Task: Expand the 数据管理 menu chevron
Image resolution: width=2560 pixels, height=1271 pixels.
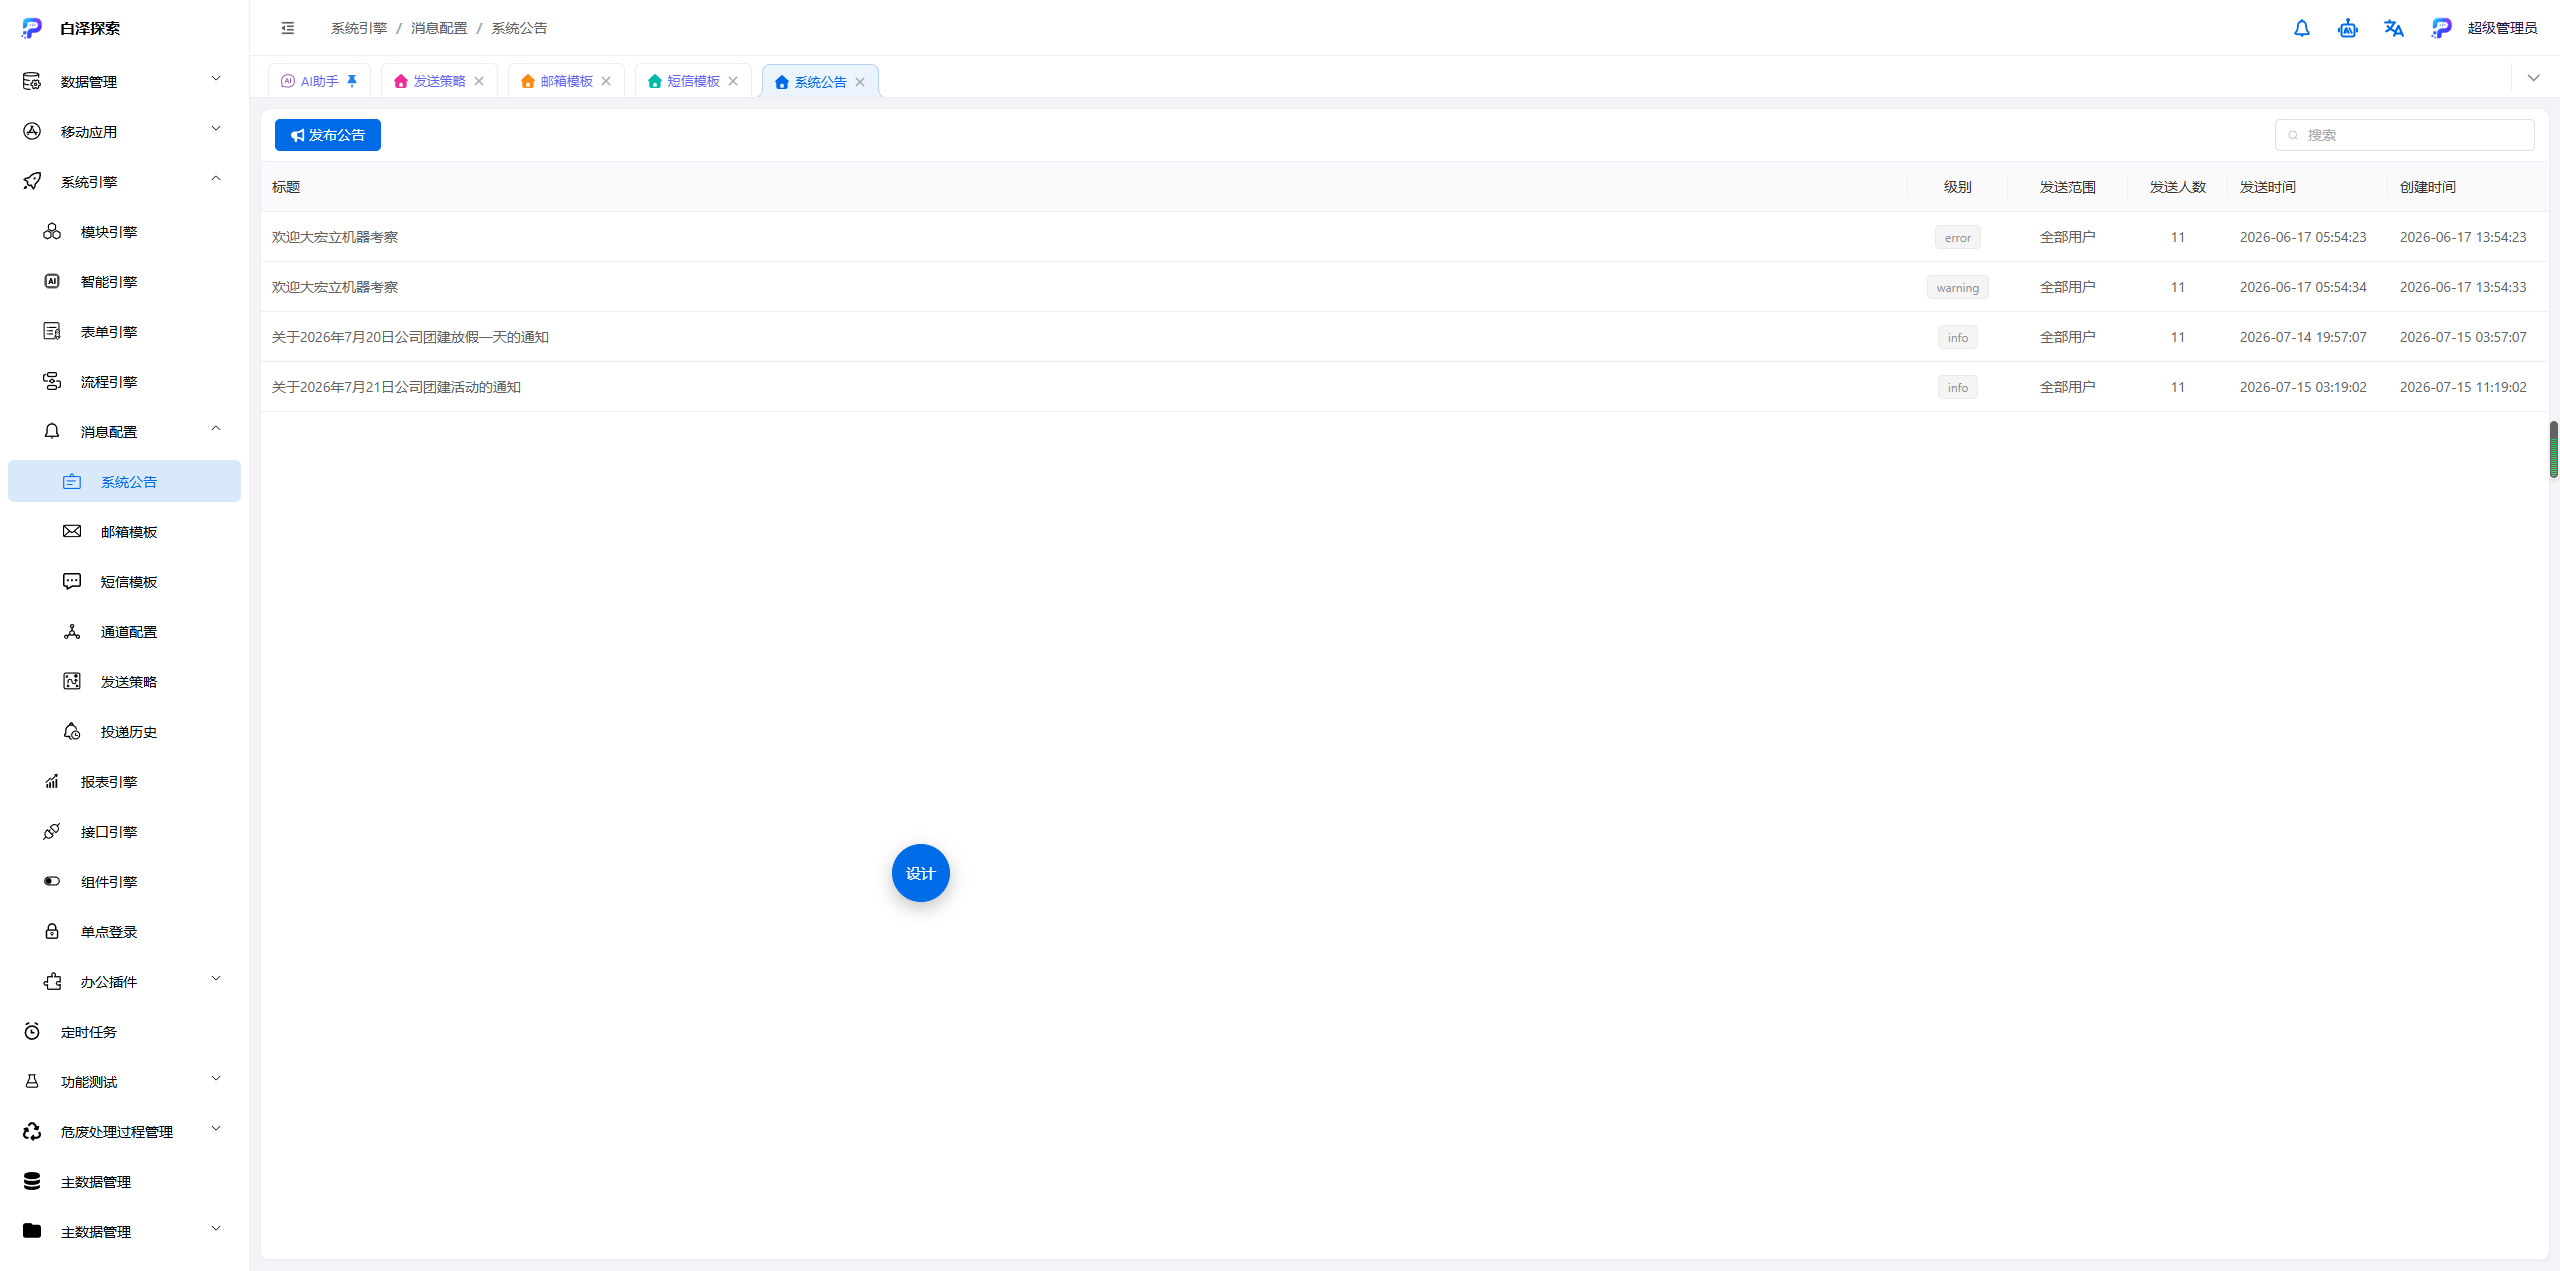Action: pos(216,79)
